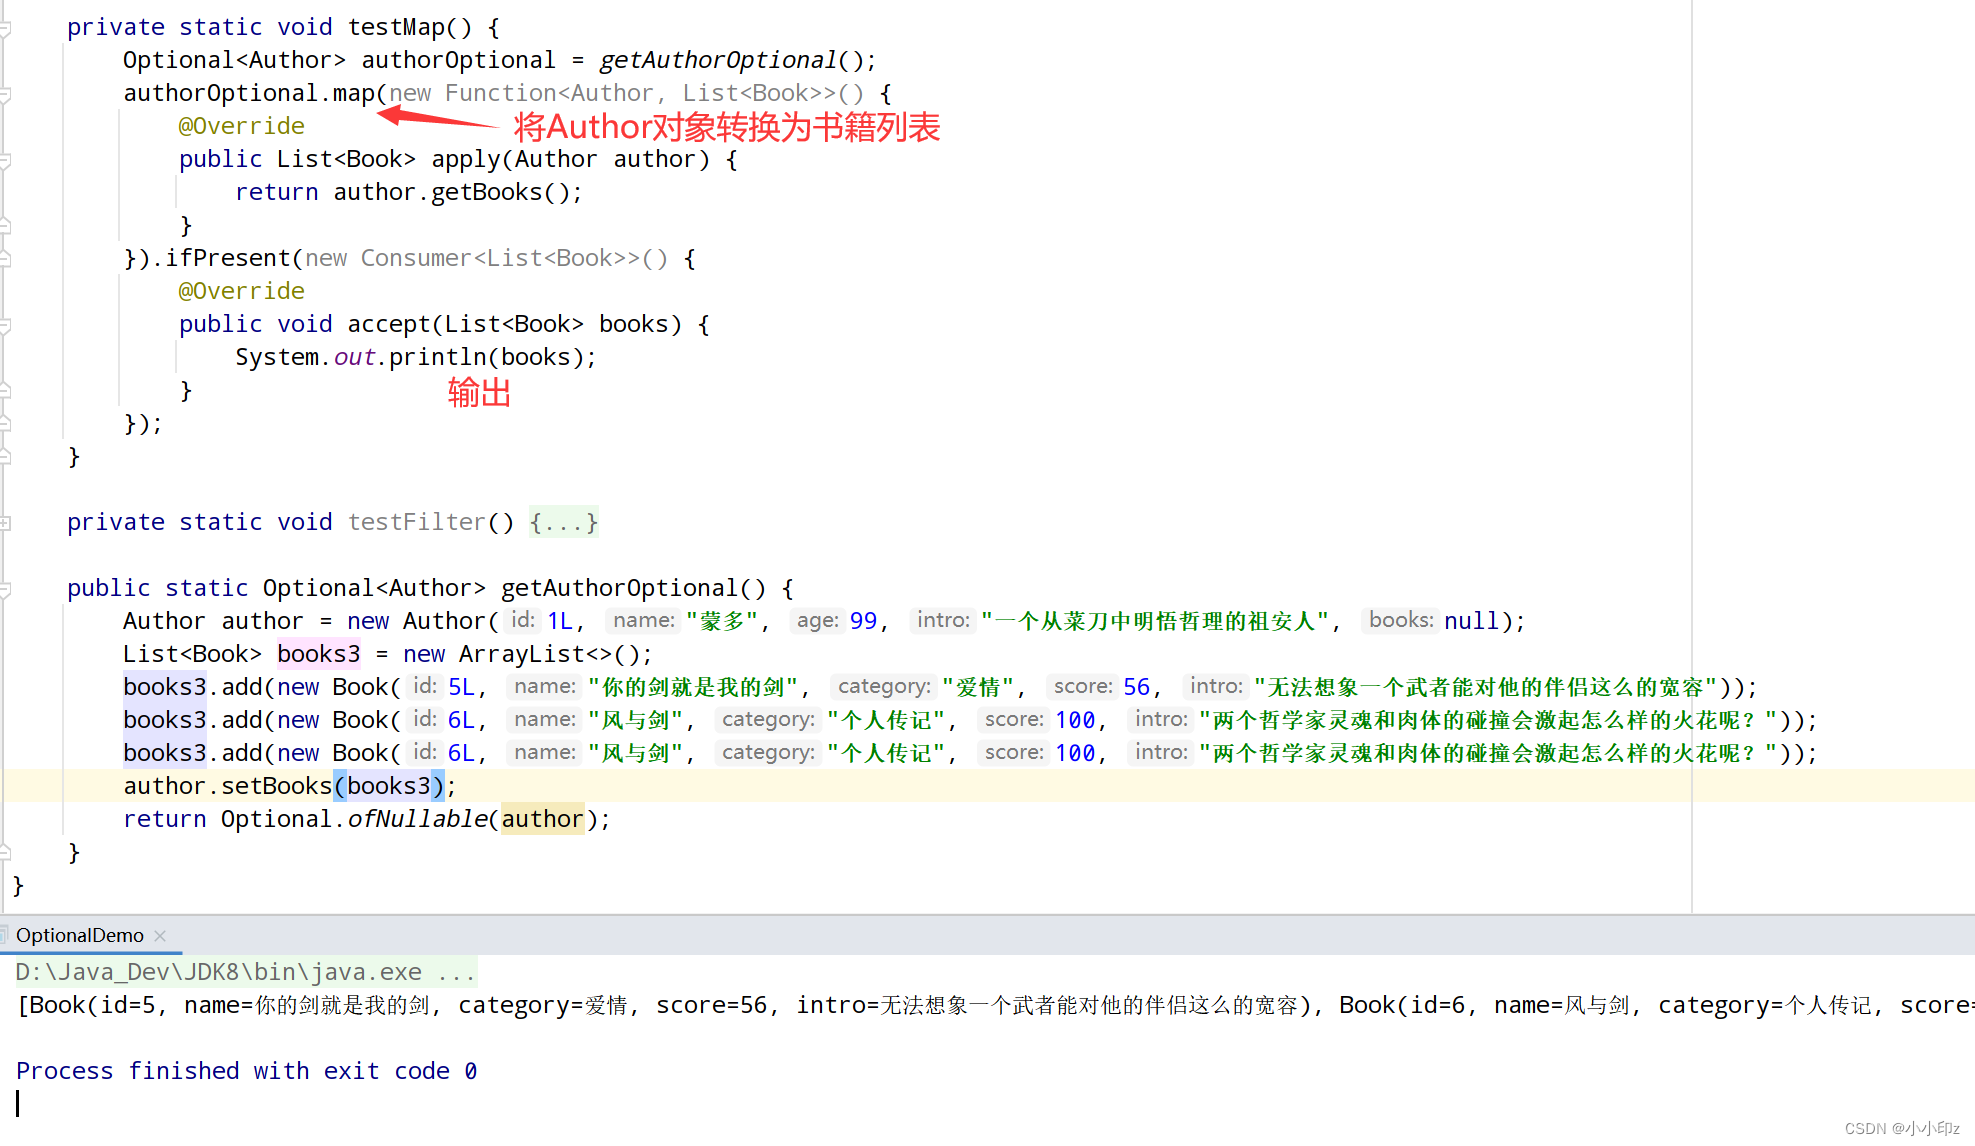Click the first @Override annotation
Viewport: 1975px width, 1146px height.
241,127
